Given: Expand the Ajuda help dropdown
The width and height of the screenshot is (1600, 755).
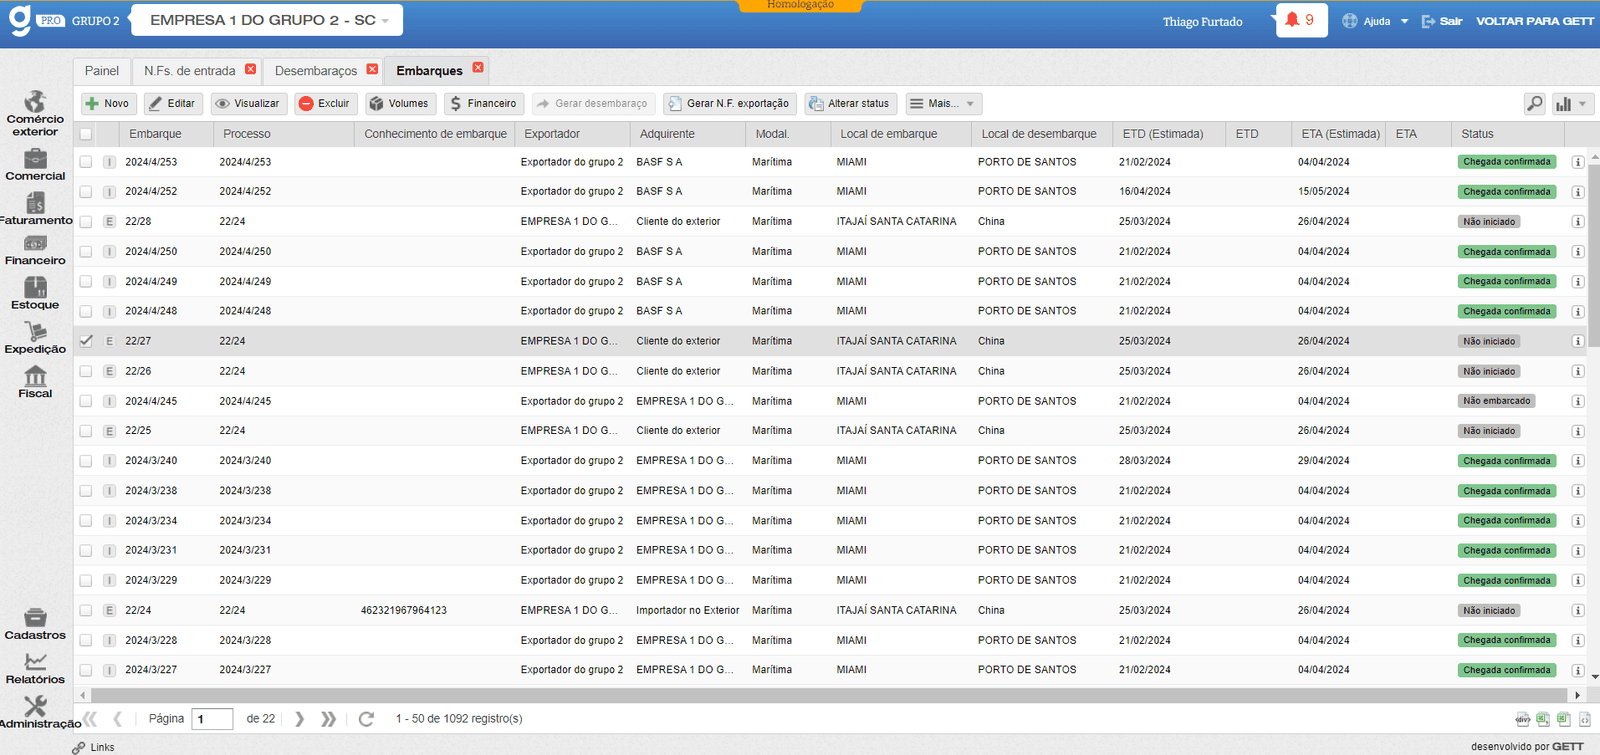Looking at the screenshot, I should coord(1377,21).
